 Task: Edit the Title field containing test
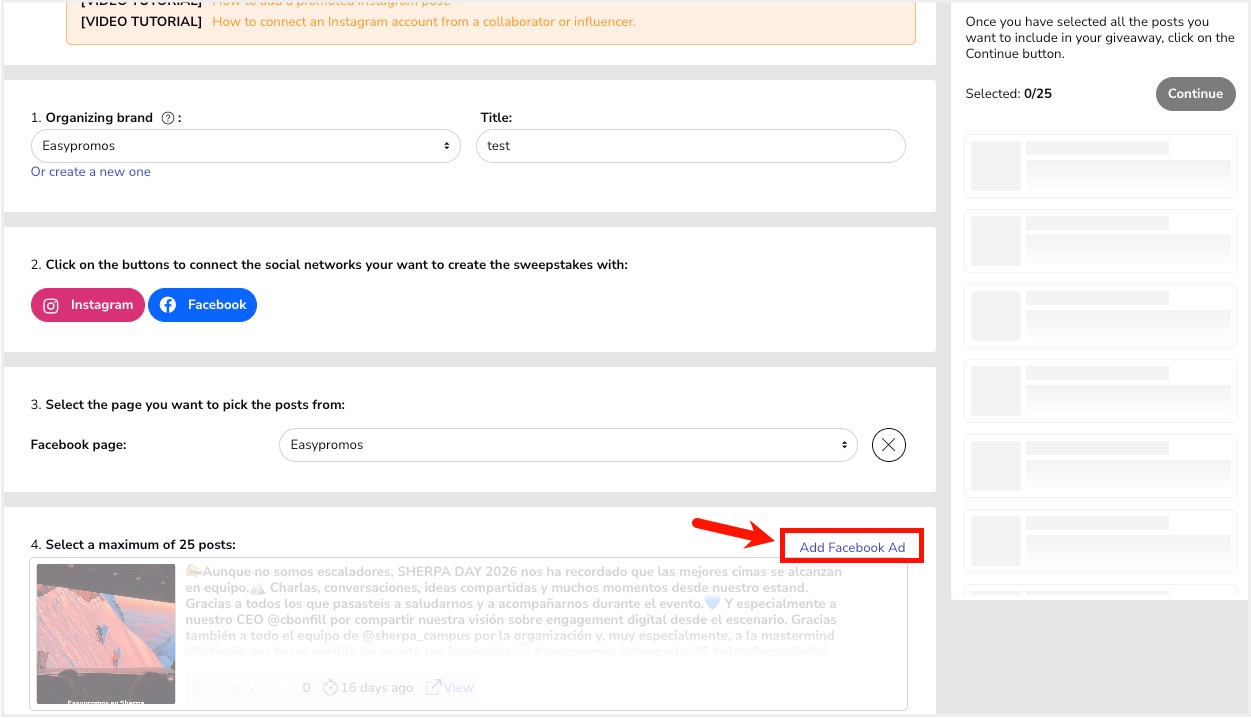point(691,146)
